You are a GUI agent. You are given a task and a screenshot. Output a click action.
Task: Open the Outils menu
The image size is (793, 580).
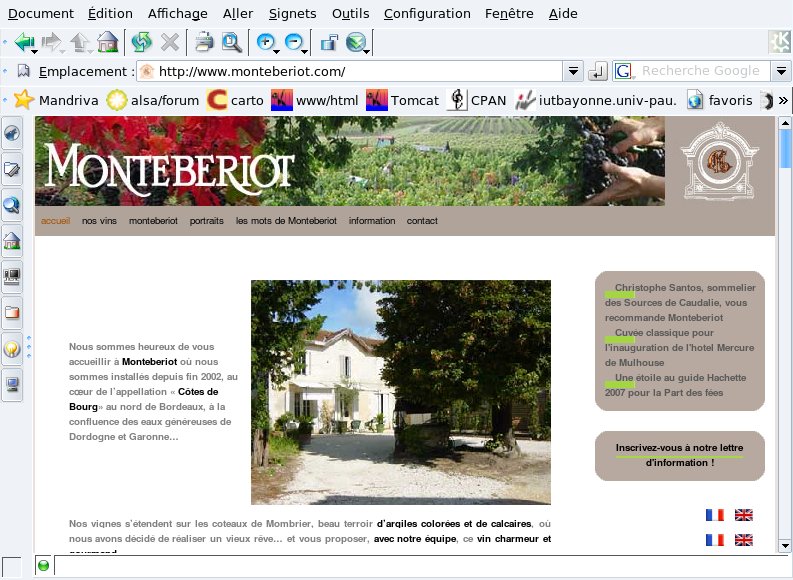(x=350, y=14)
